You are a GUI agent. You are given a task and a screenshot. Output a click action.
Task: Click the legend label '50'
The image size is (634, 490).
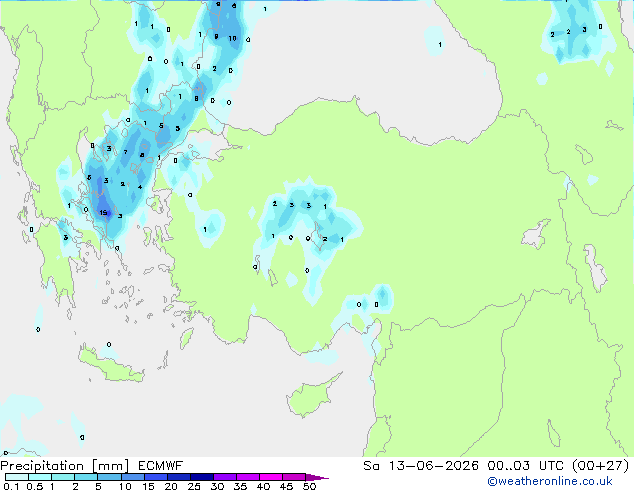tap(309, 486)
